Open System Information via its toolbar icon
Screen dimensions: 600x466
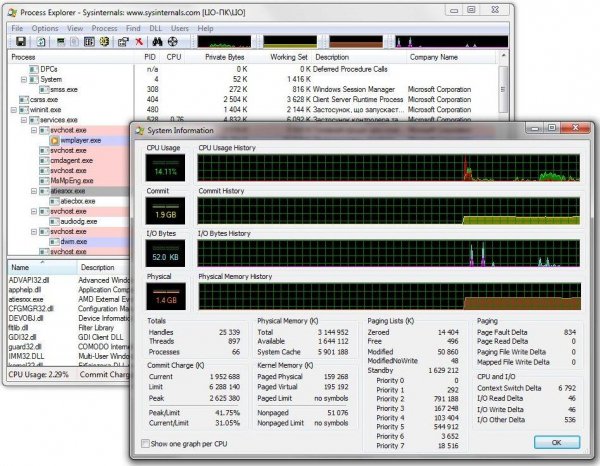coord(60,41)
